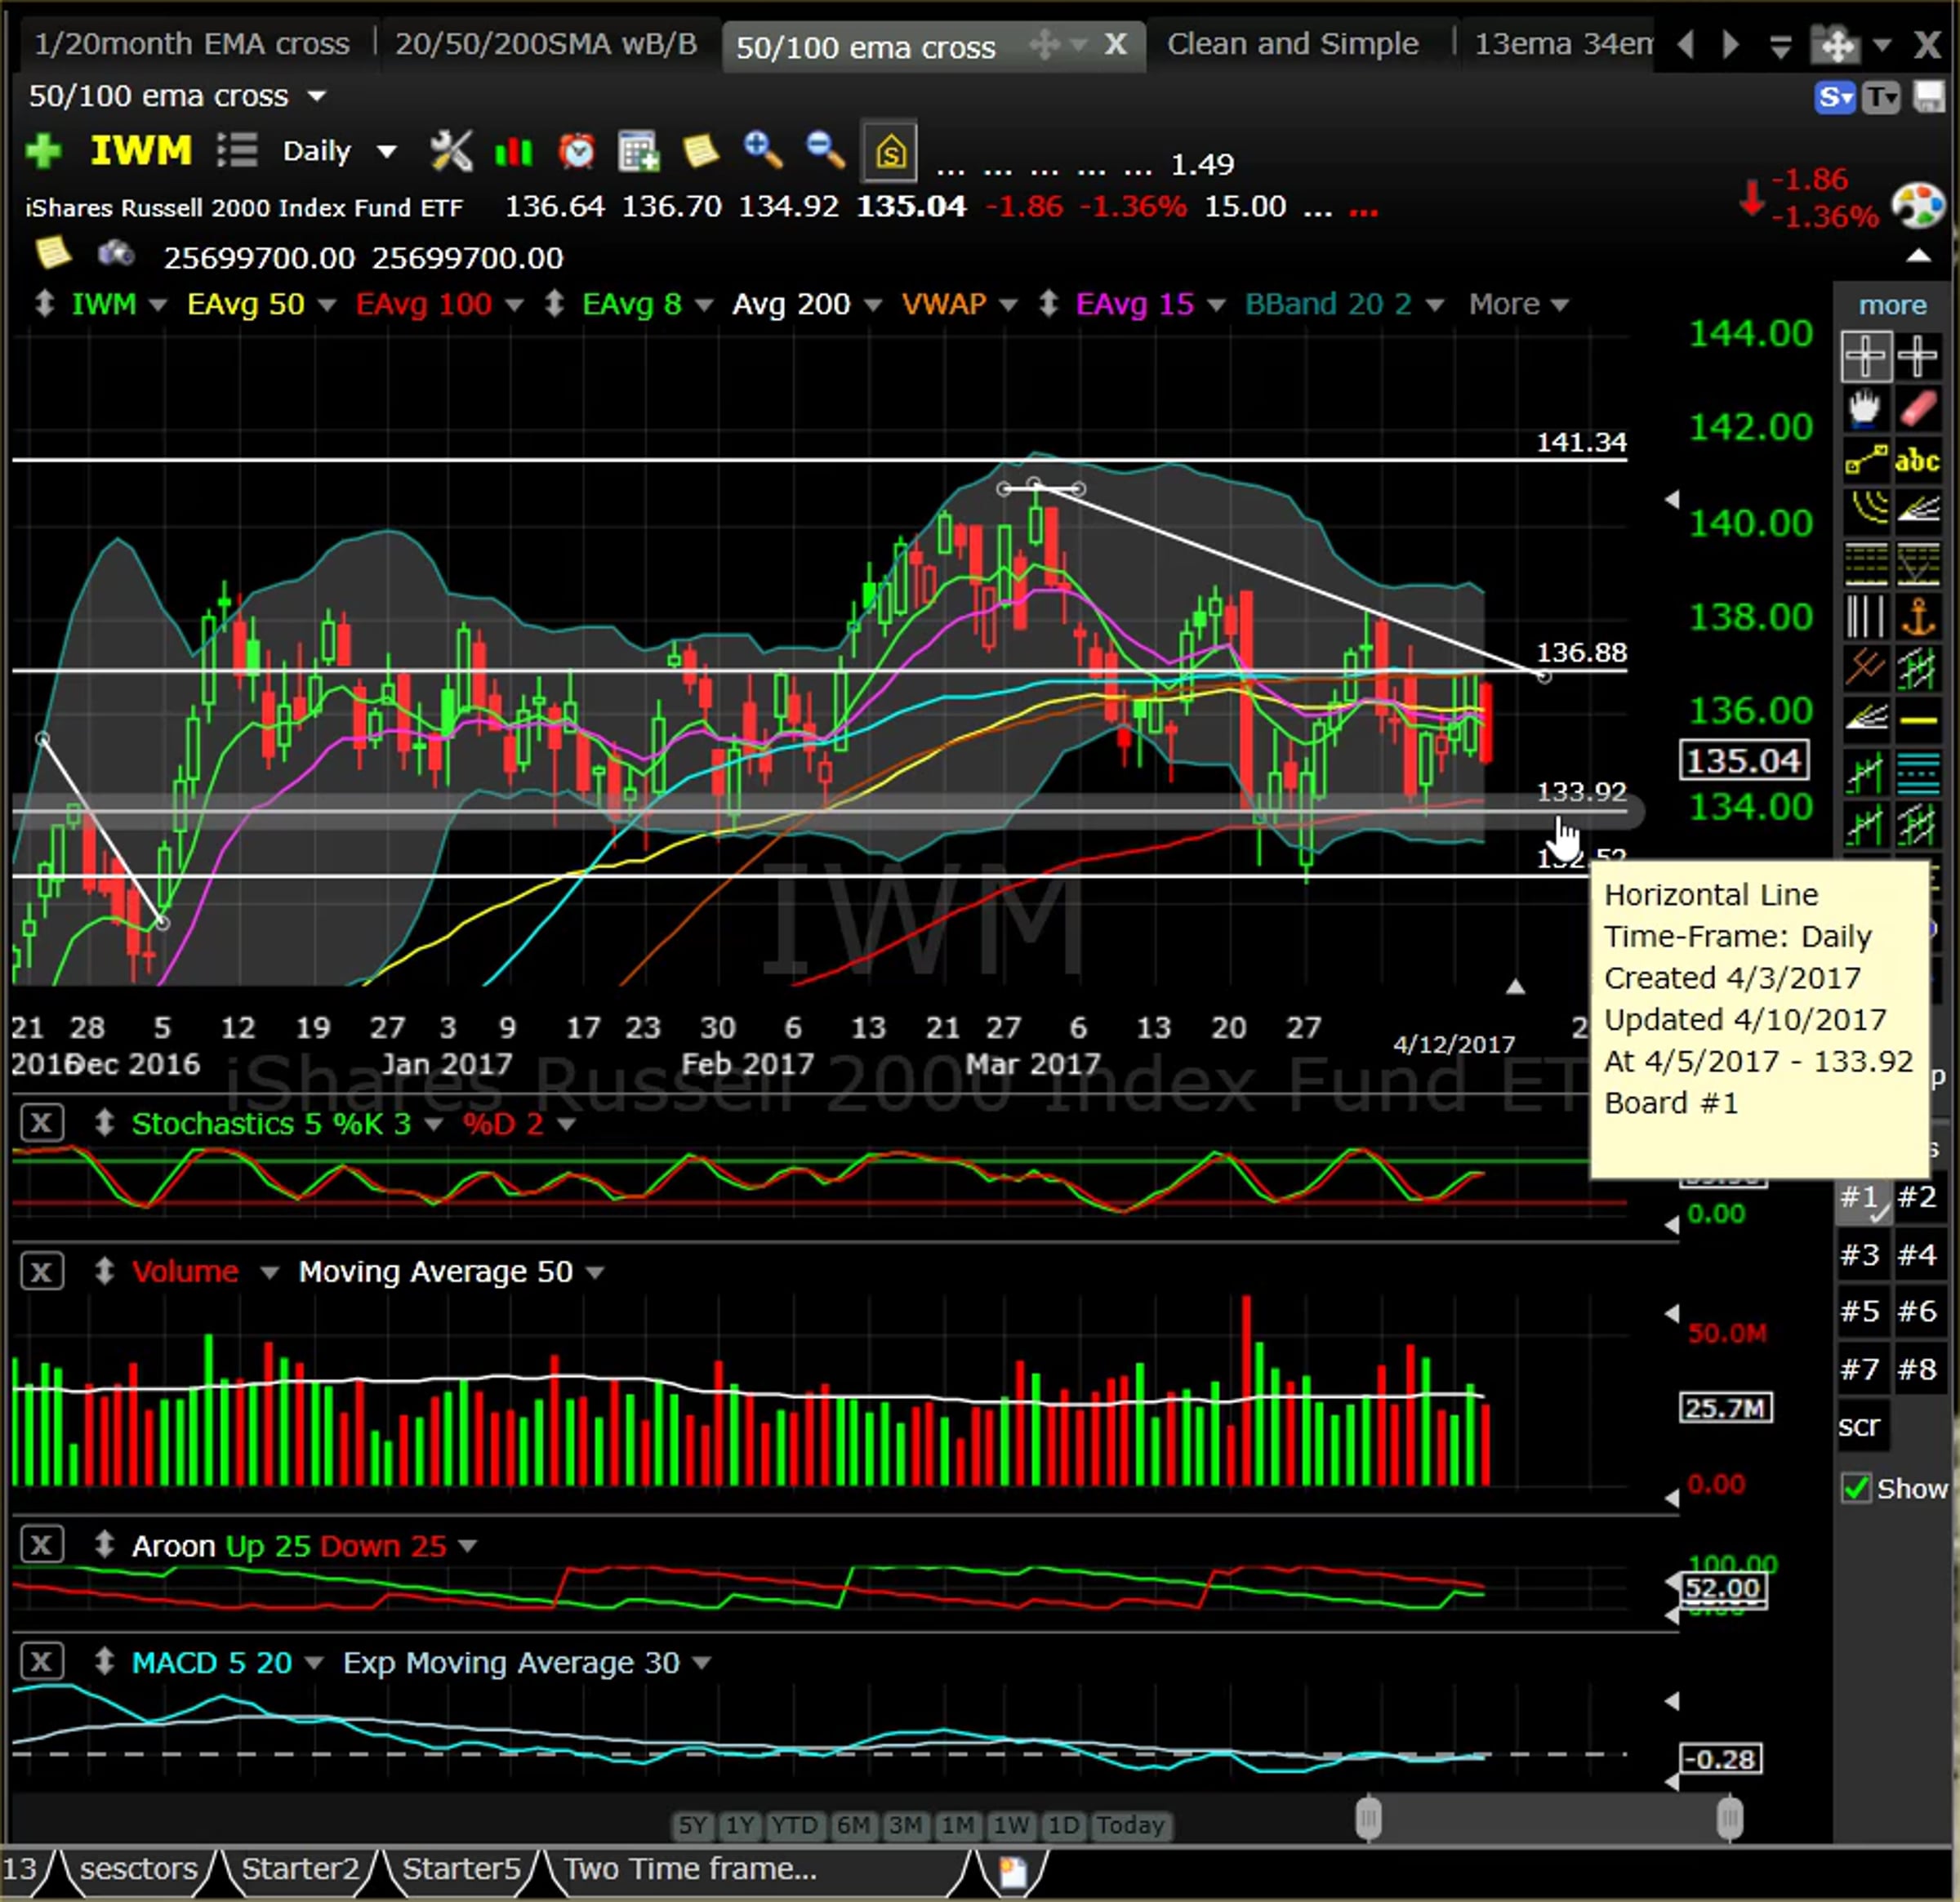
Task: Click the green bar chart style icon
Action: click(x=514, y=151)
